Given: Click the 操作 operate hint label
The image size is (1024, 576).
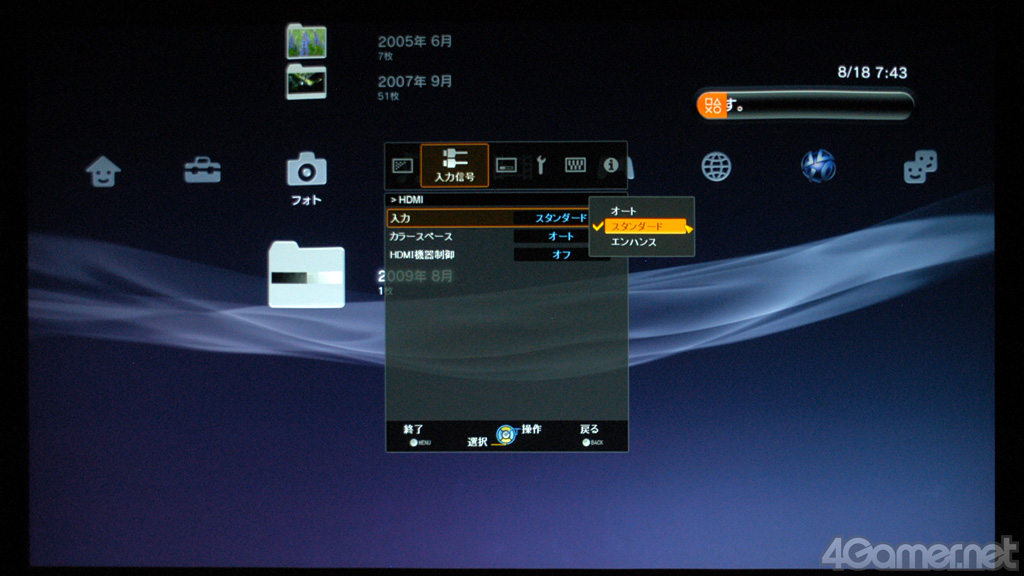Looking at the screenshot, I should point(532,429).
